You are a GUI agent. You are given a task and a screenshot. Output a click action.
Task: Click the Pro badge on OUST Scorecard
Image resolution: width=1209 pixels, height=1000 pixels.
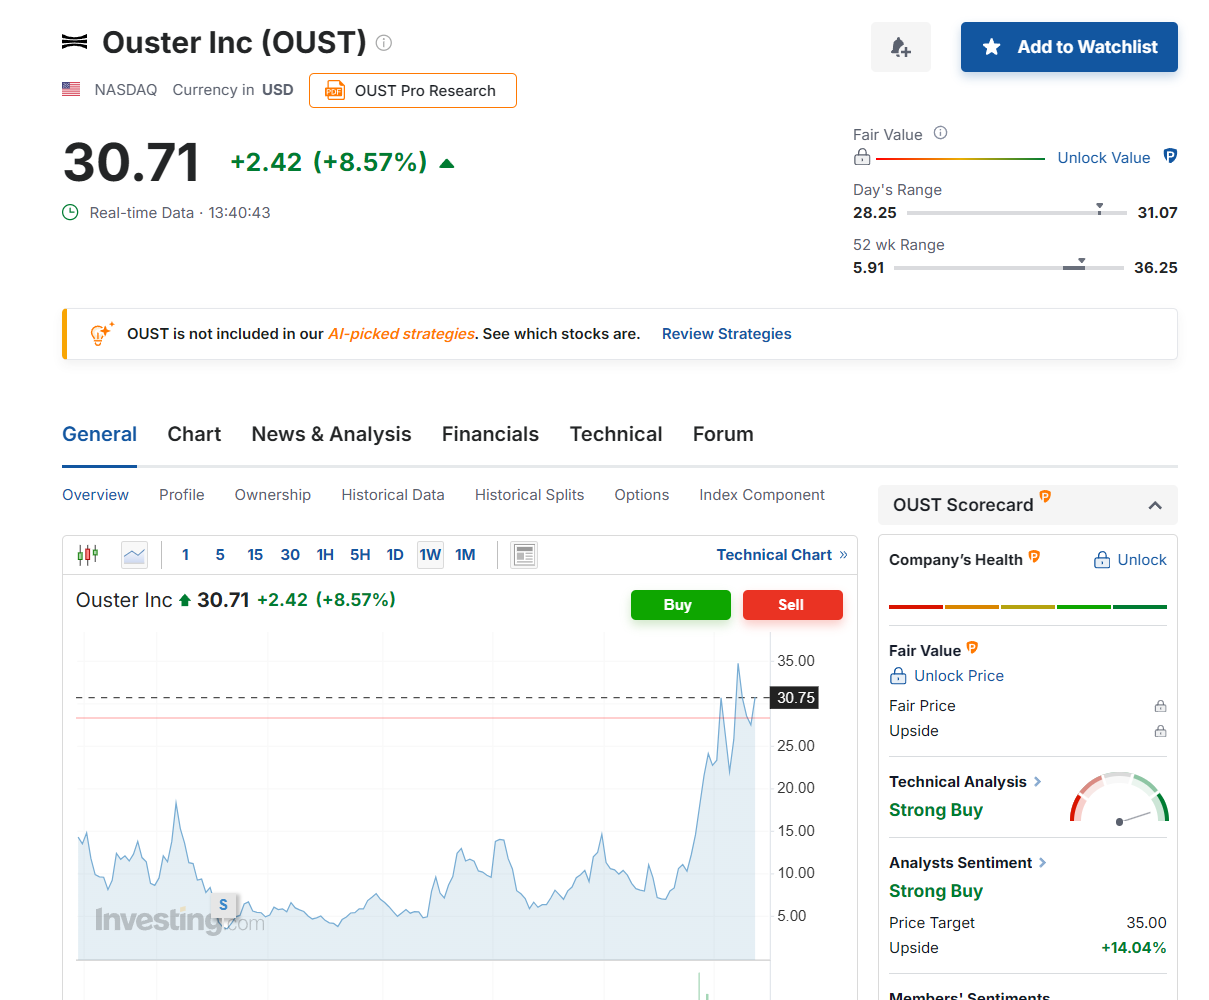pos(1045,496)
